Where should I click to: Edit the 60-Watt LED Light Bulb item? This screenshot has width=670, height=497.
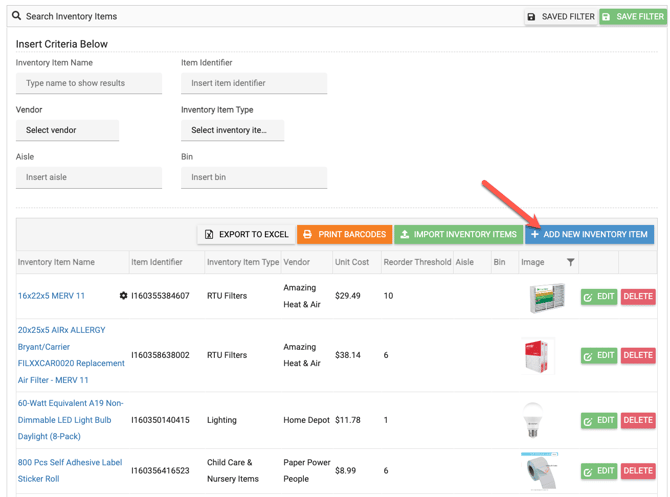click(x=598, y=420)
